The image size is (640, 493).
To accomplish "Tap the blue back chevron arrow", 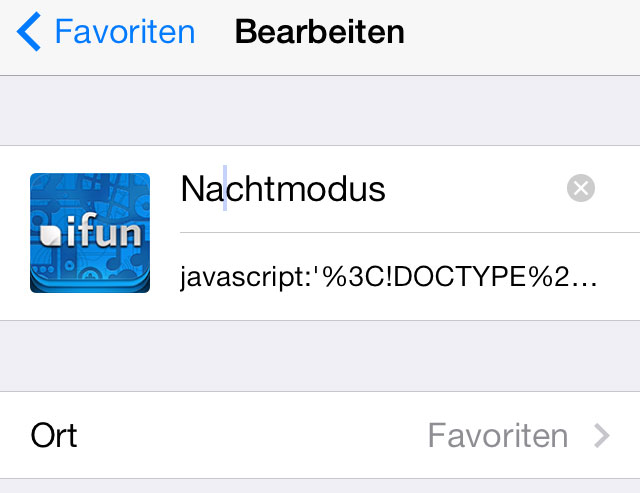I will click(x=29, y=31).
